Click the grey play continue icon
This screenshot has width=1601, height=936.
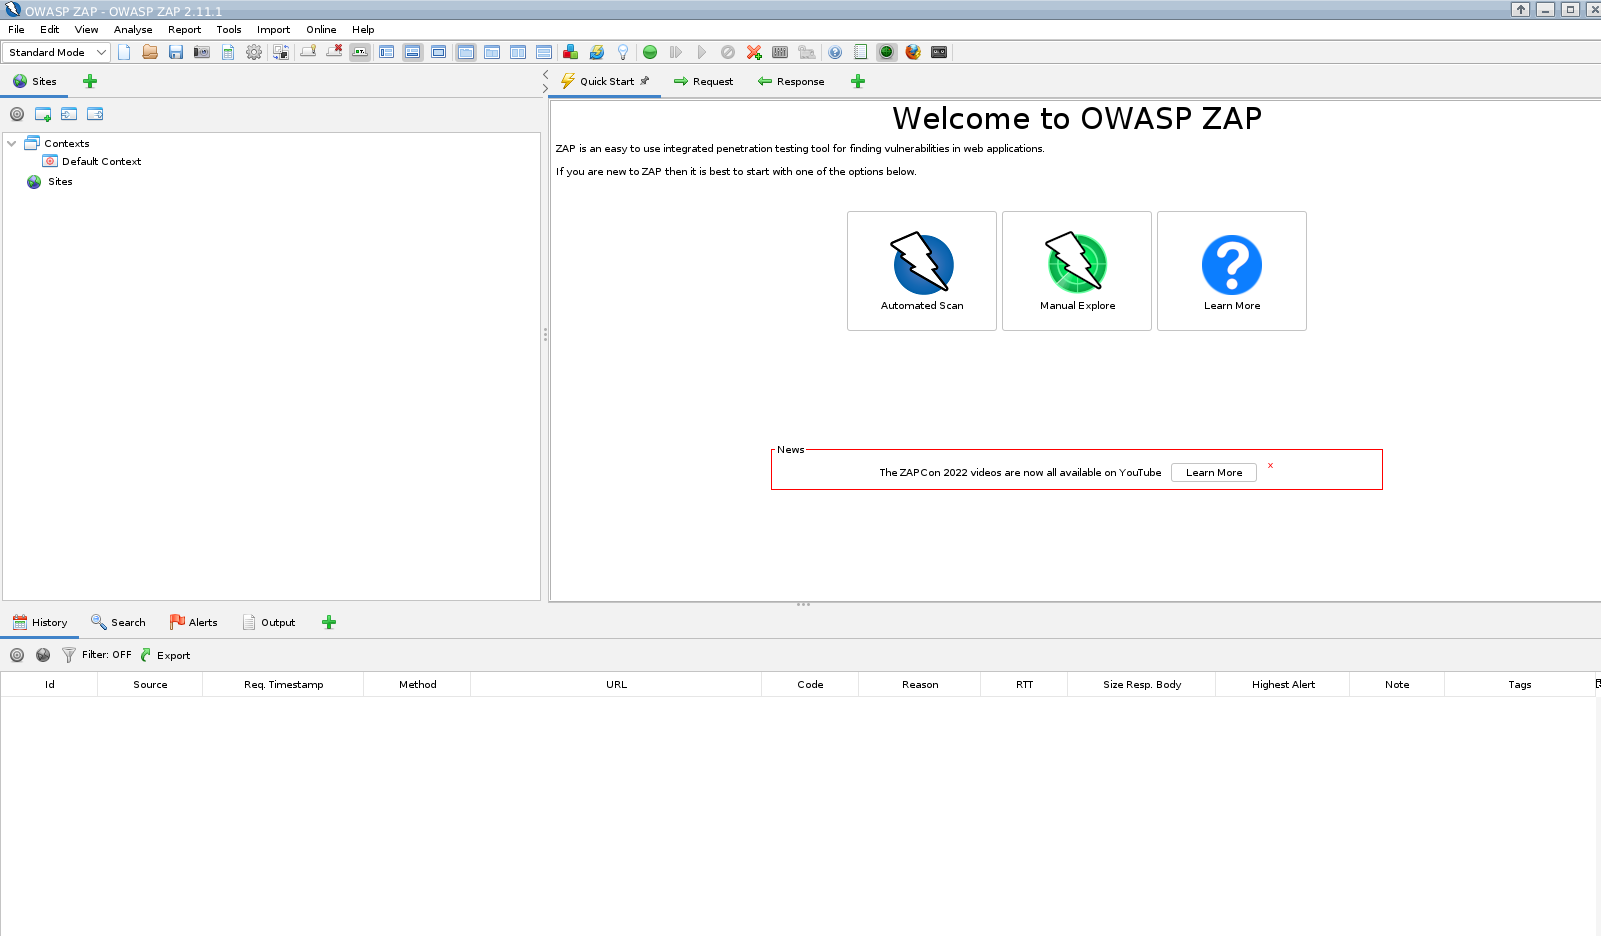702,52
